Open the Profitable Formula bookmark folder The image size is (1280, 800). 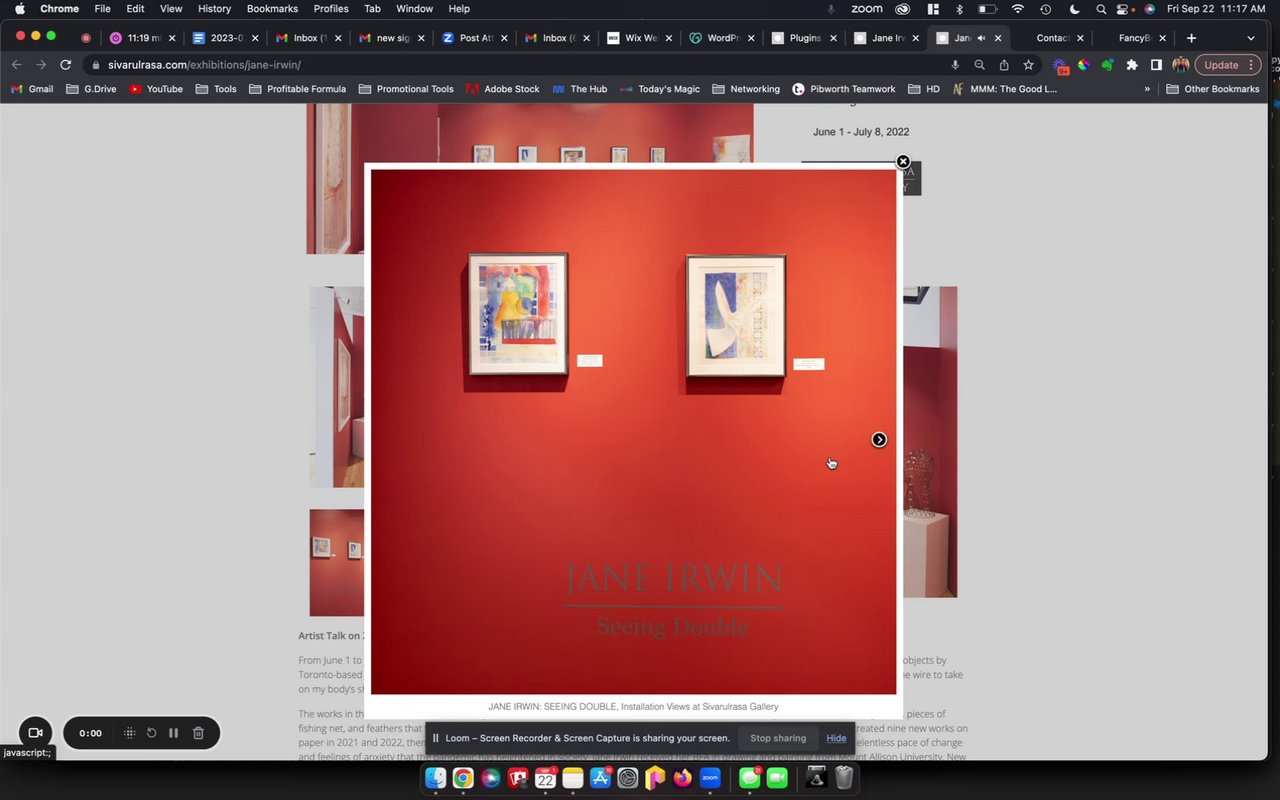pos(297,89)
